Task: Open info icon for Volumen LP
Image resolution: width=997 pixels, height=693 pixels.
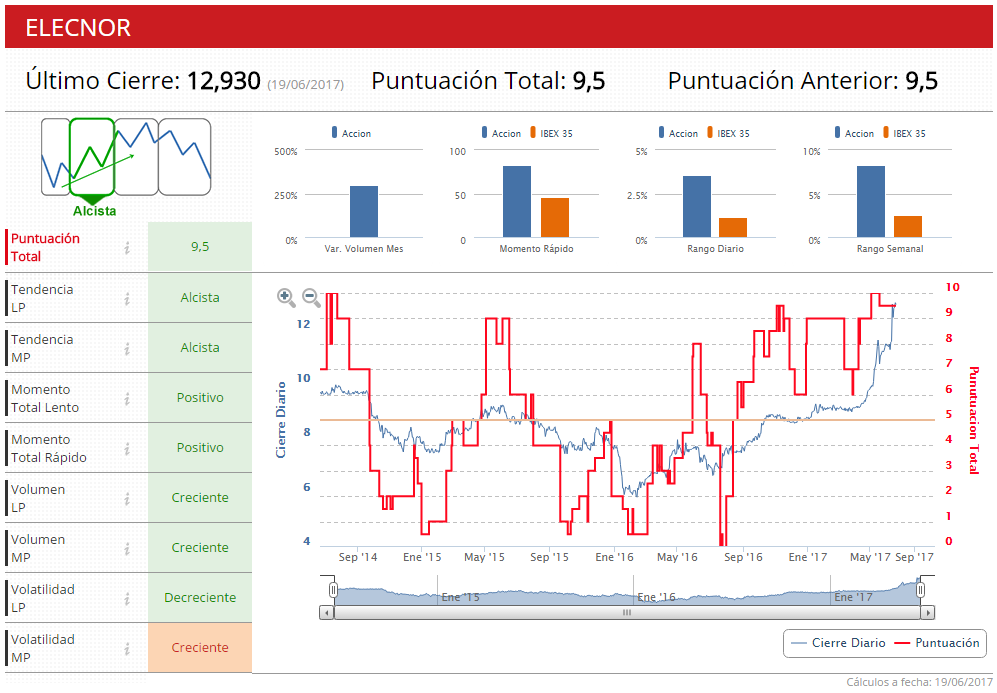Action: pyautogui.click(x=127, y=498)
